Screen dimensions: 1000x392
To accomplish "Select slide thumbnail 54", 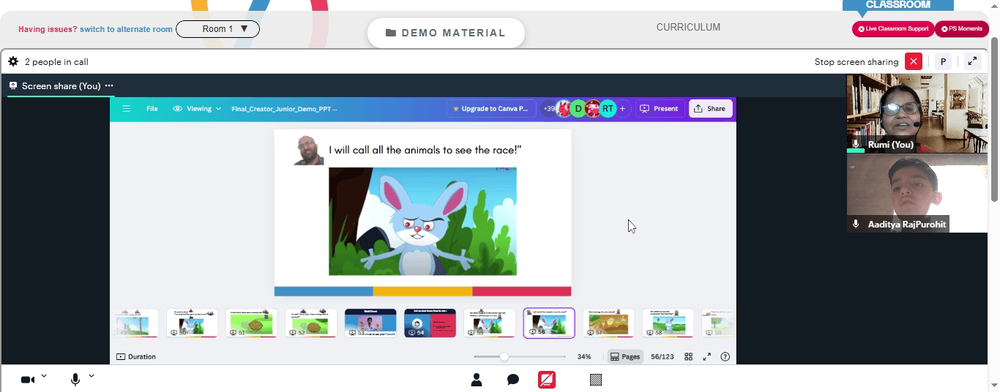I will [x=430, y=323].
